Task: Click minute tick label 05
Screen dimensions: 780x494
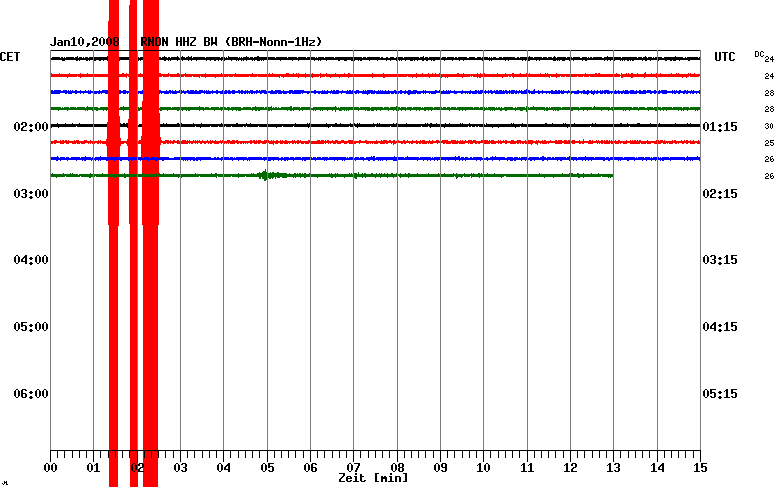Action: tap(267, 468)
